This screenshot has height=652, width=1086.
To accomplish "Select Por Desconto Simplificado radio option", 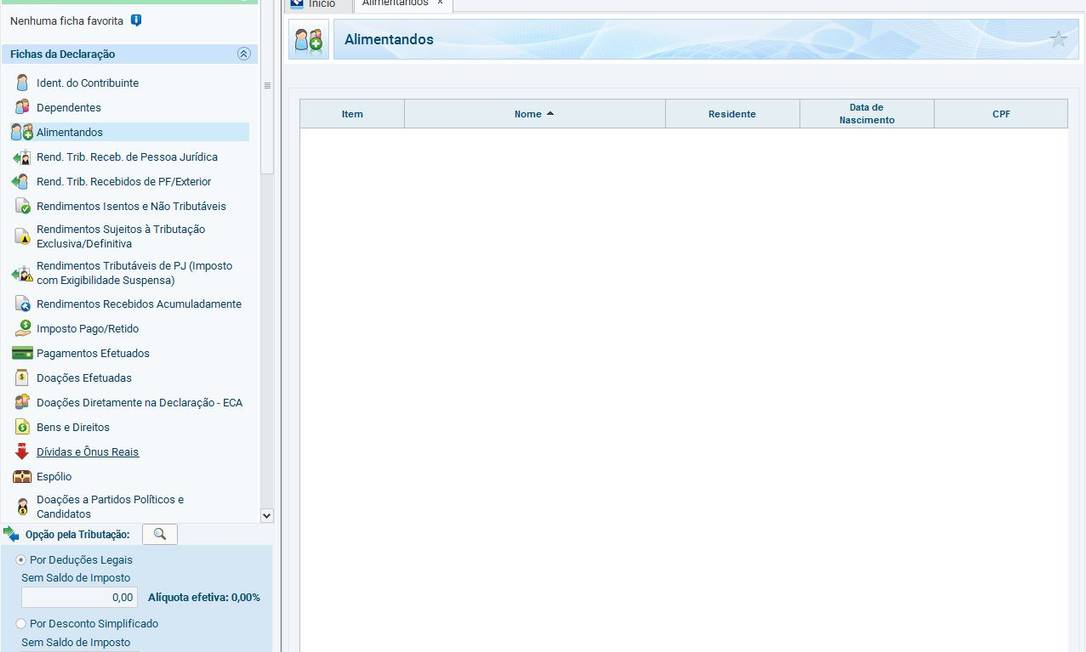I will pyautogui.click(x=21, y=624).
